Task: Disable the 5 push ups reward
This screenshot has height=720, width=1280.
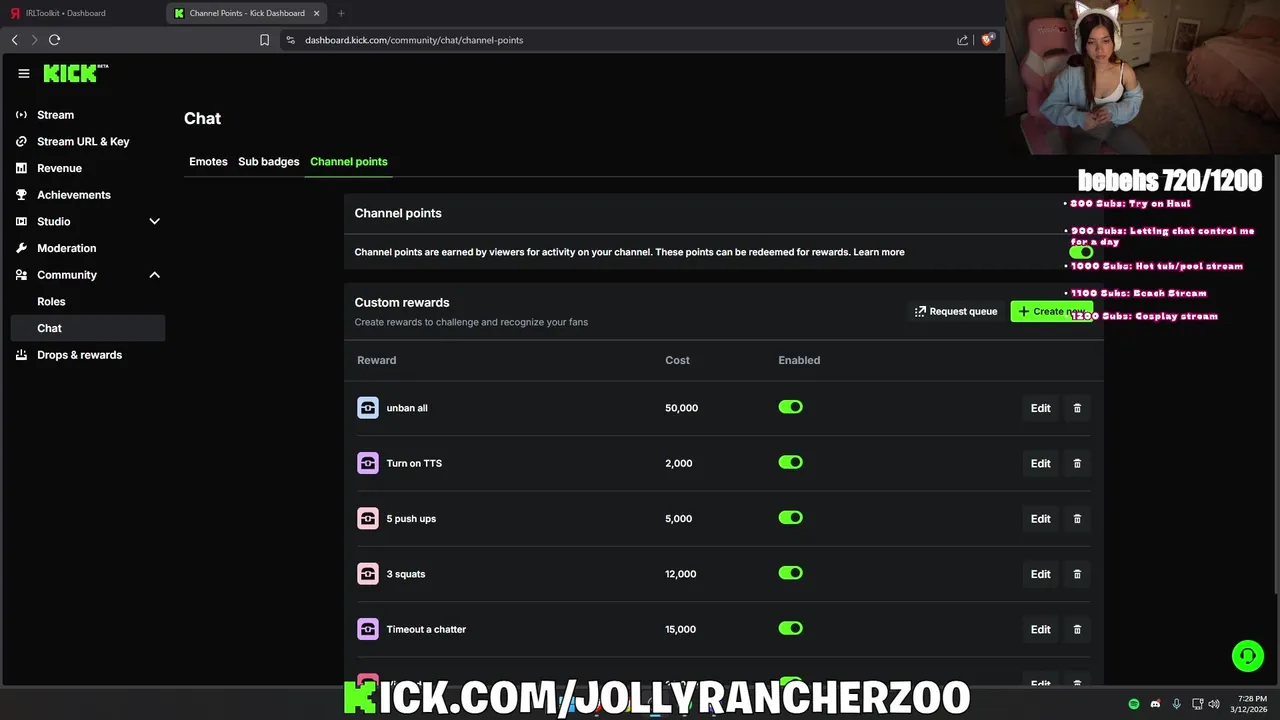Action: tap(791, 518)
